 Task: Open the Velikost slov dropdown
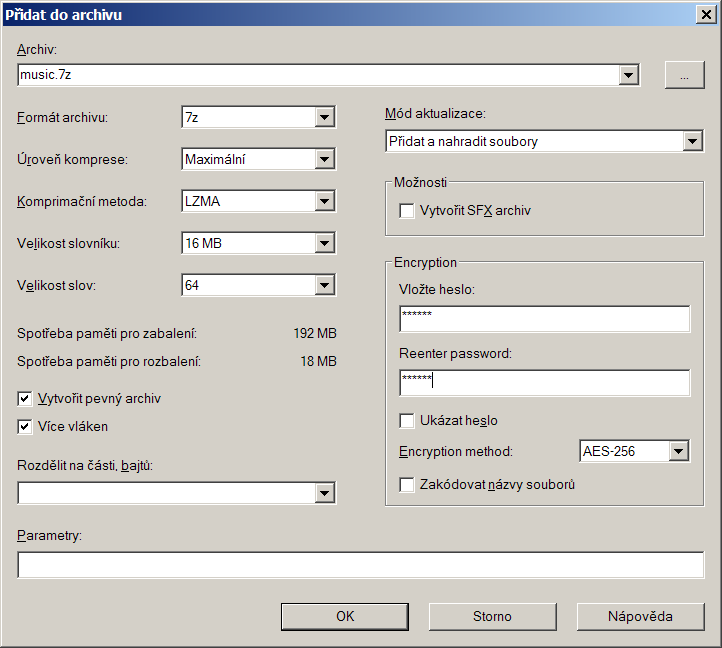[x=325, y=285]
